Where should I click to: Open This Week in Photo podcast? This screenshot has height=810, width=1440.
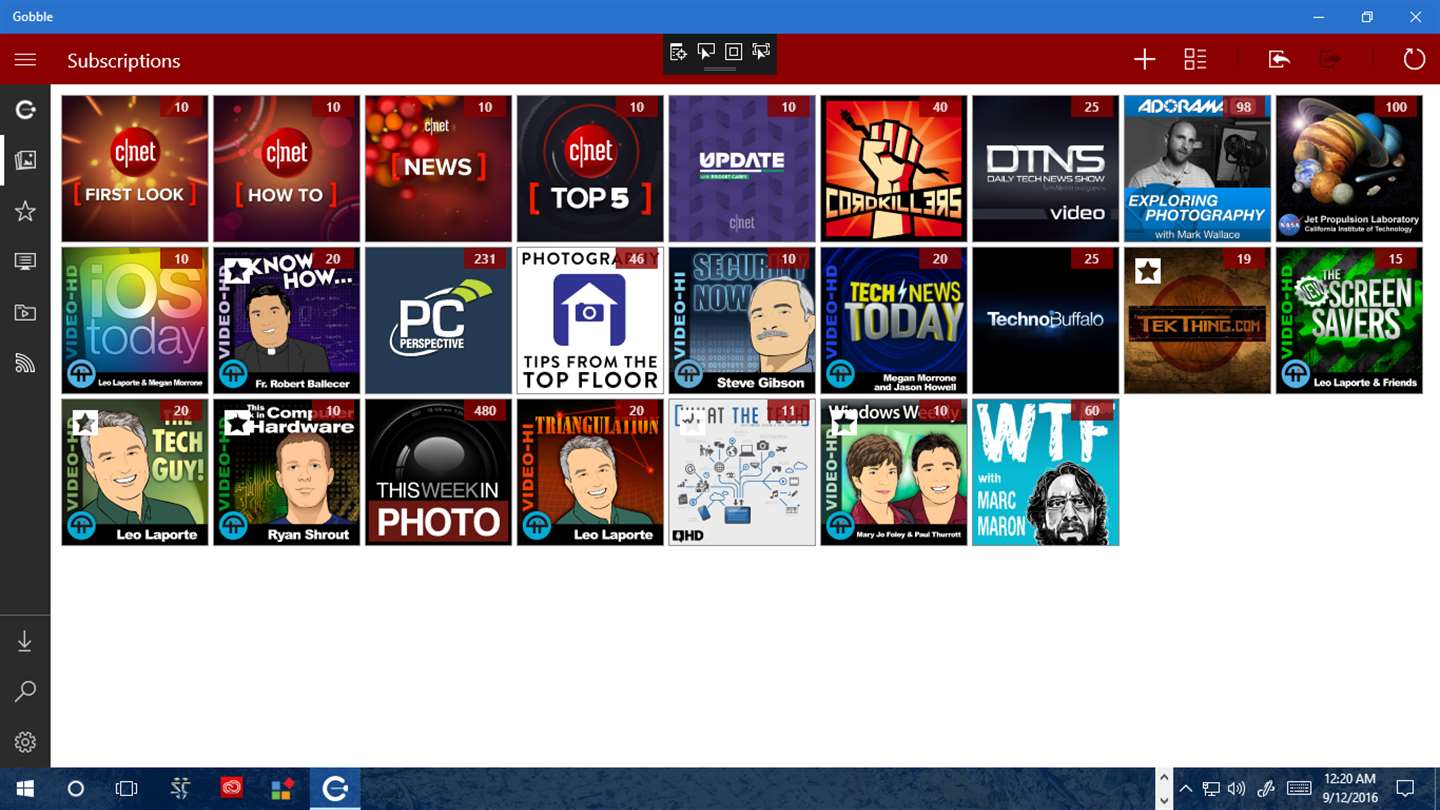[438, 473]
